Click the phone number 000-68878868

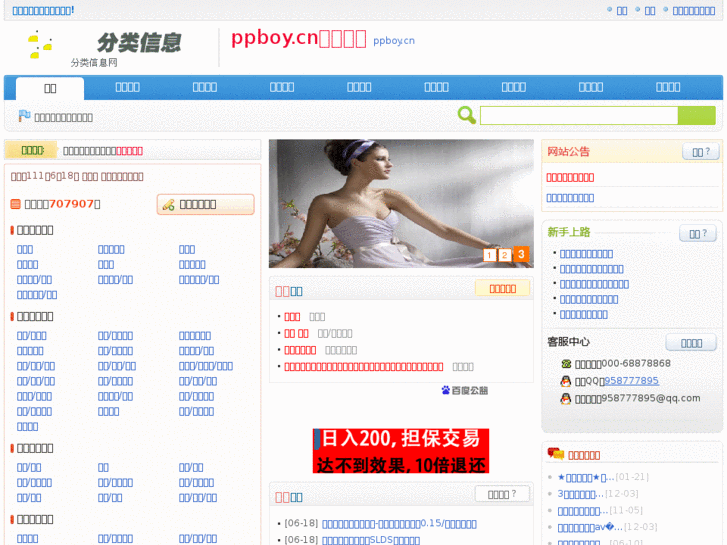(x=636, y=363)
